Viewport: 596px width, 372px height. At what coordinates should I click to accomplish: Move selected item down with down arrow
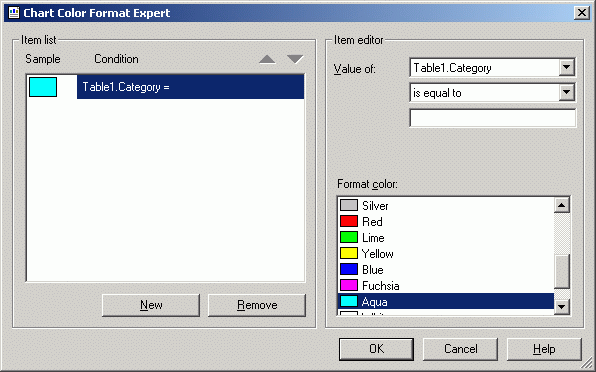[295, 59]
